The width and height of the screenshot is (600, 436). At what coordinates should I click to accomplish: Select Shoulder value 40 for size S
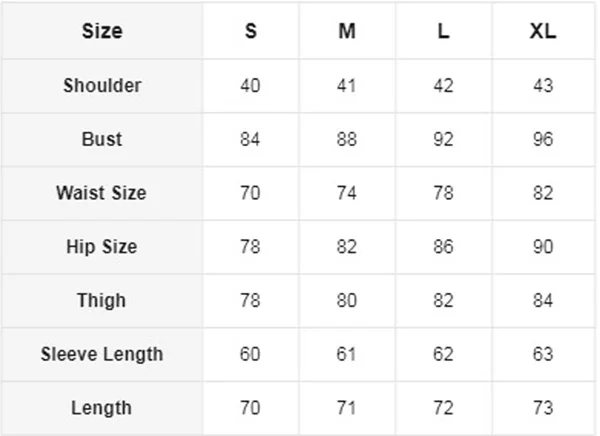click(x=250, y=85)
